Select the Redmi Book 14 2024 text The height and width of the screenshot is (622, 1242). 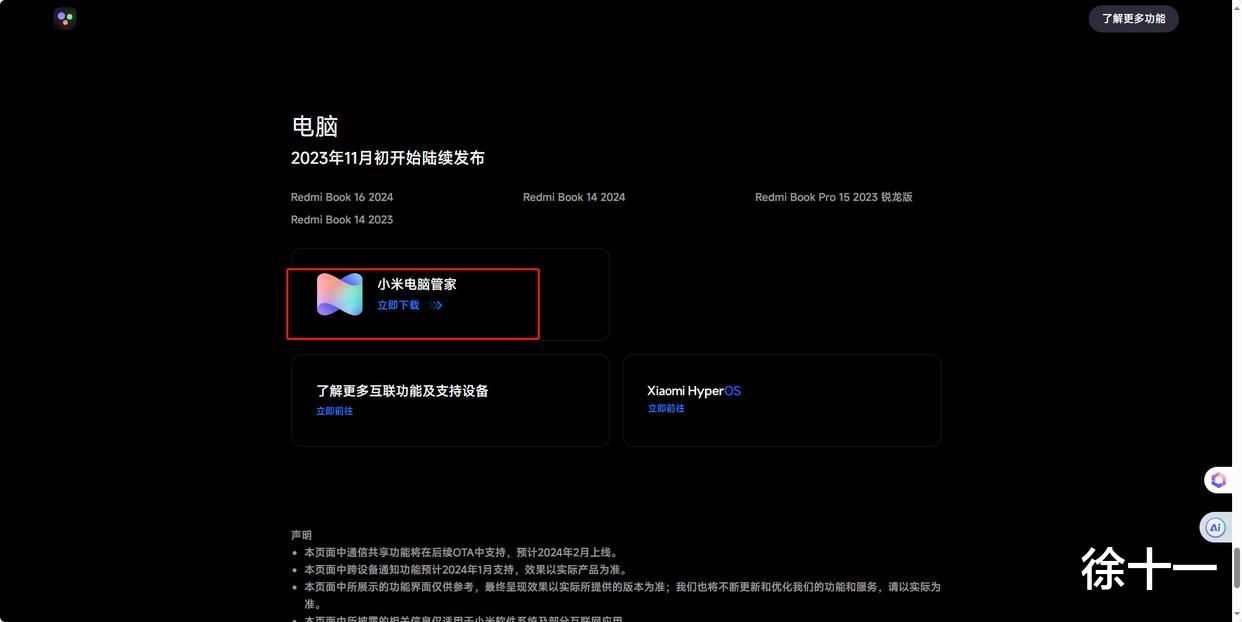pyautogui.click(x=574, y=197)
